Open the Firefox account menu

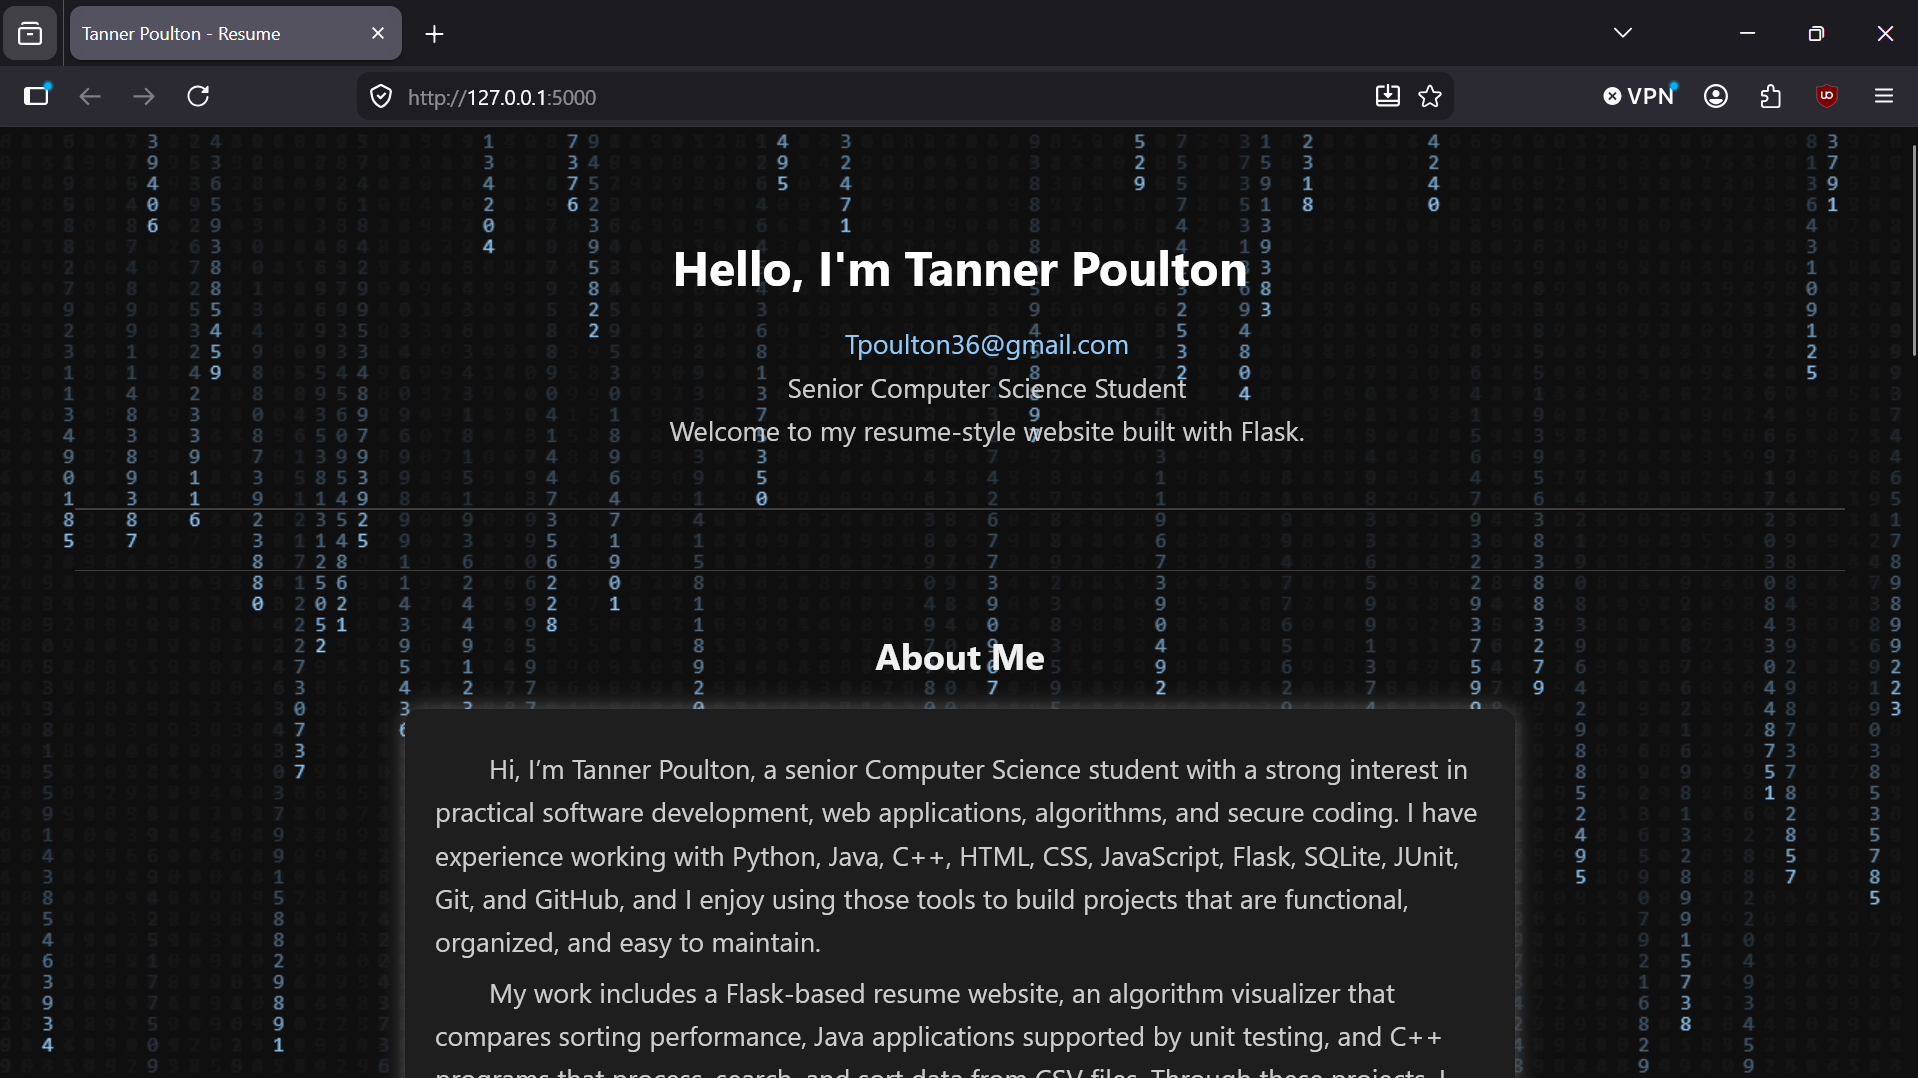[1716, 96]
